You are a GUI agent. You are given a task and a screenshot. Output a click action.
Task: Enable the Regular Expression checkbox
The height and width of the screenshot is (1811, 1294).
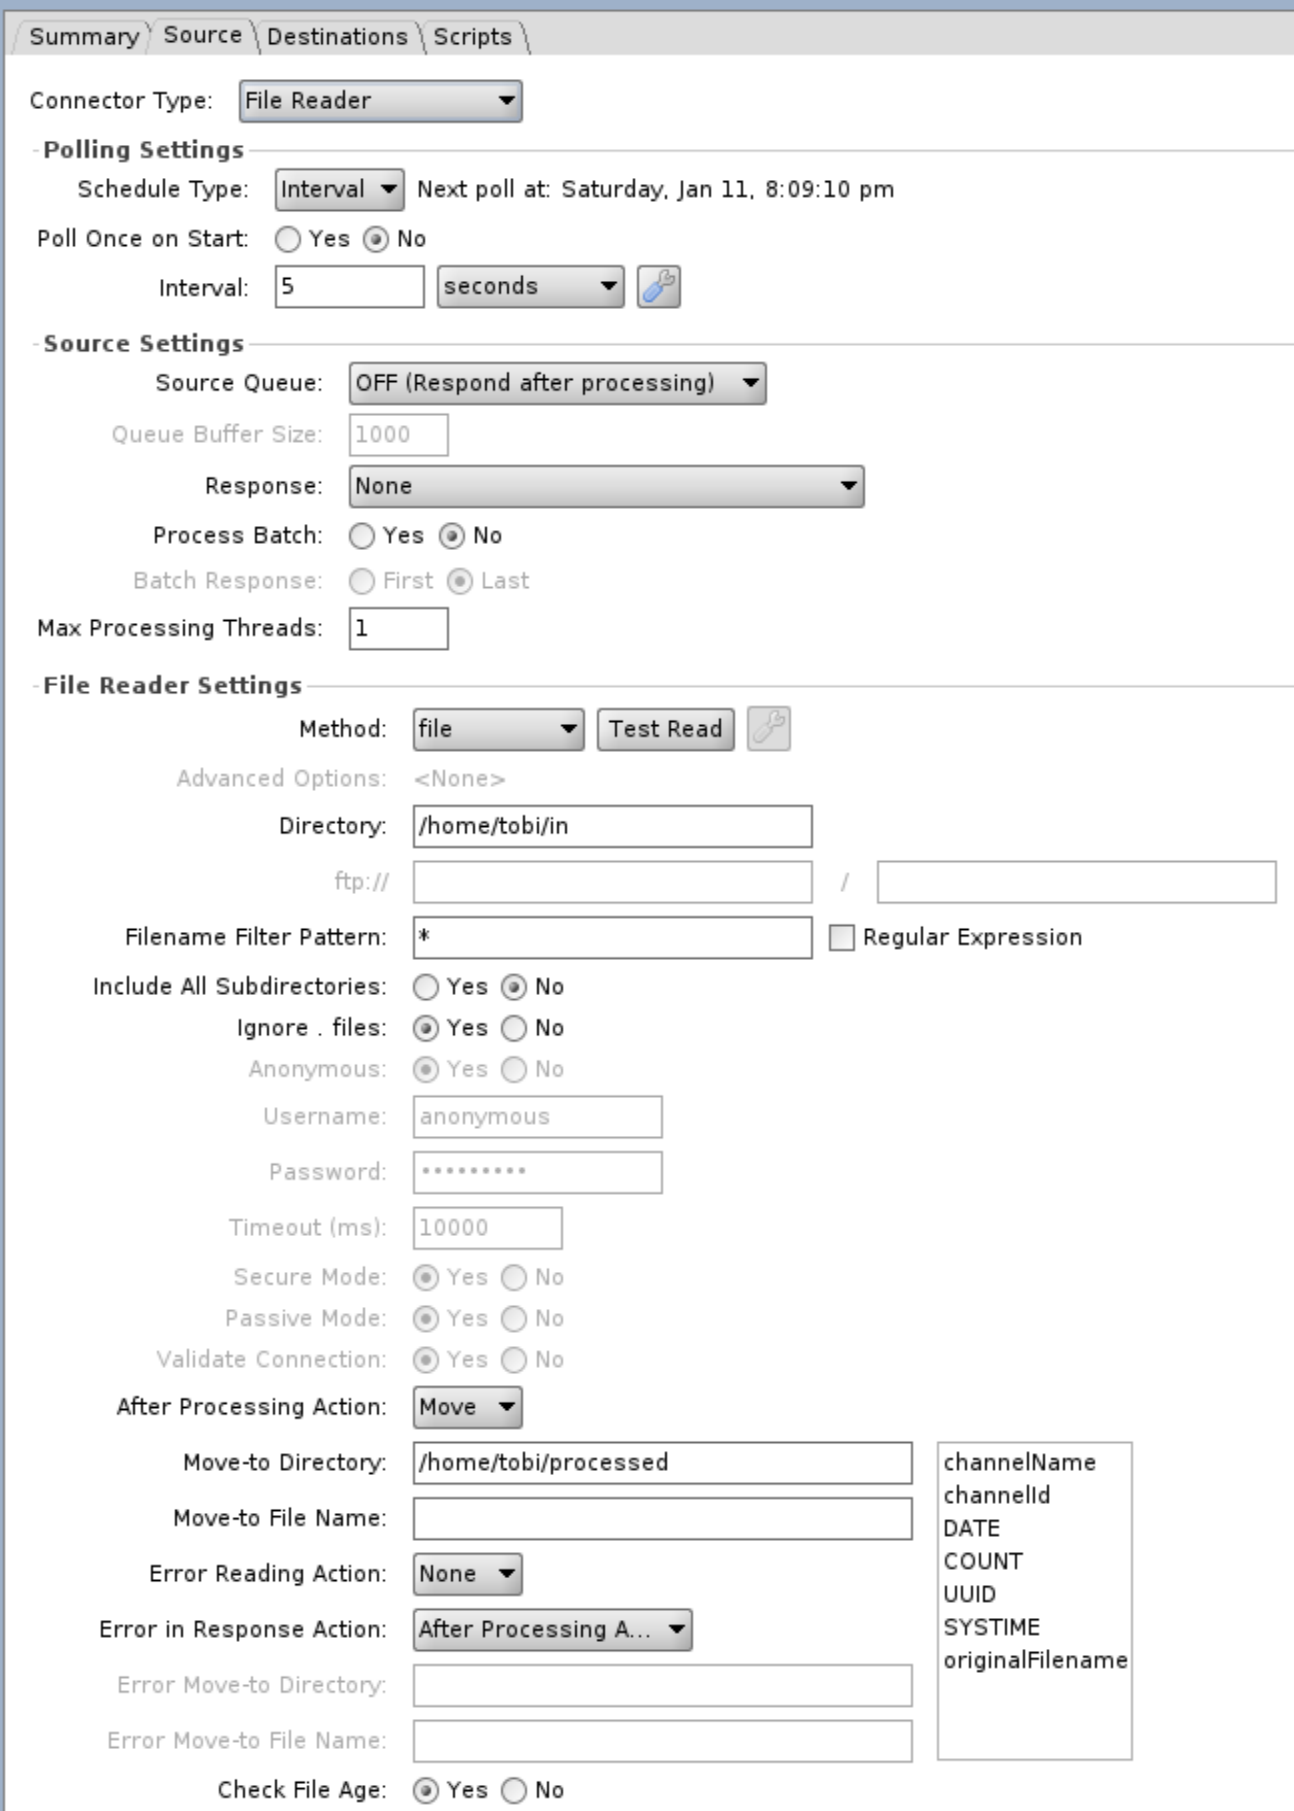point(842,938)
